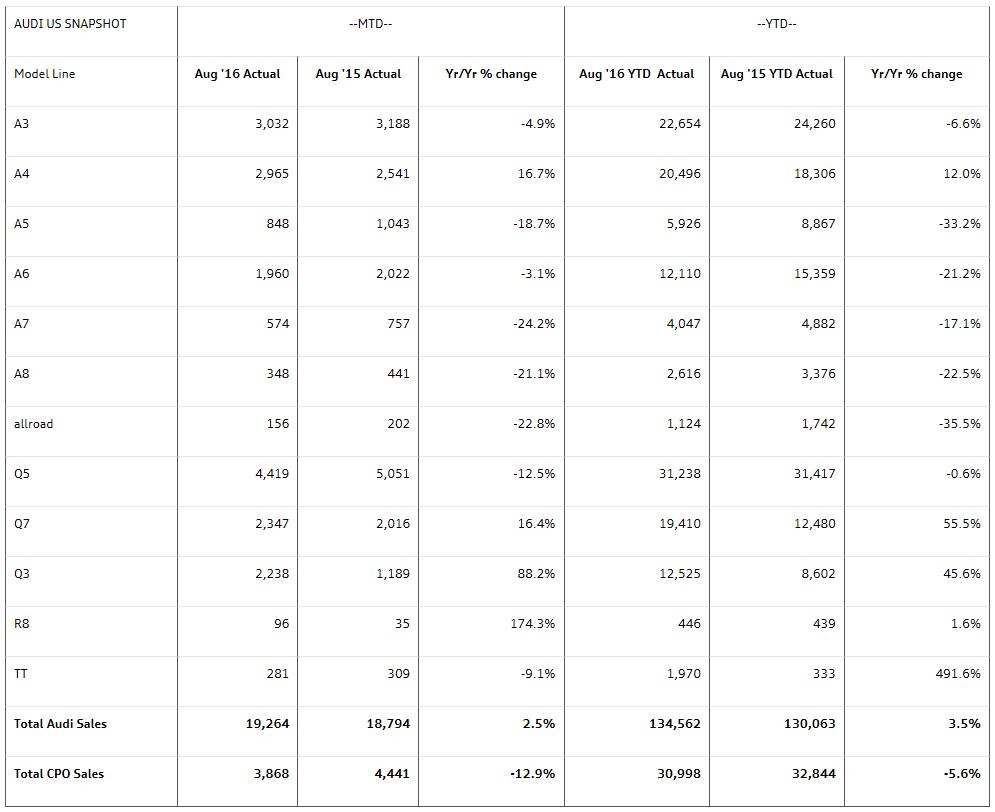
Task: Select the A3 row label
Action: (x=22, y=124)
